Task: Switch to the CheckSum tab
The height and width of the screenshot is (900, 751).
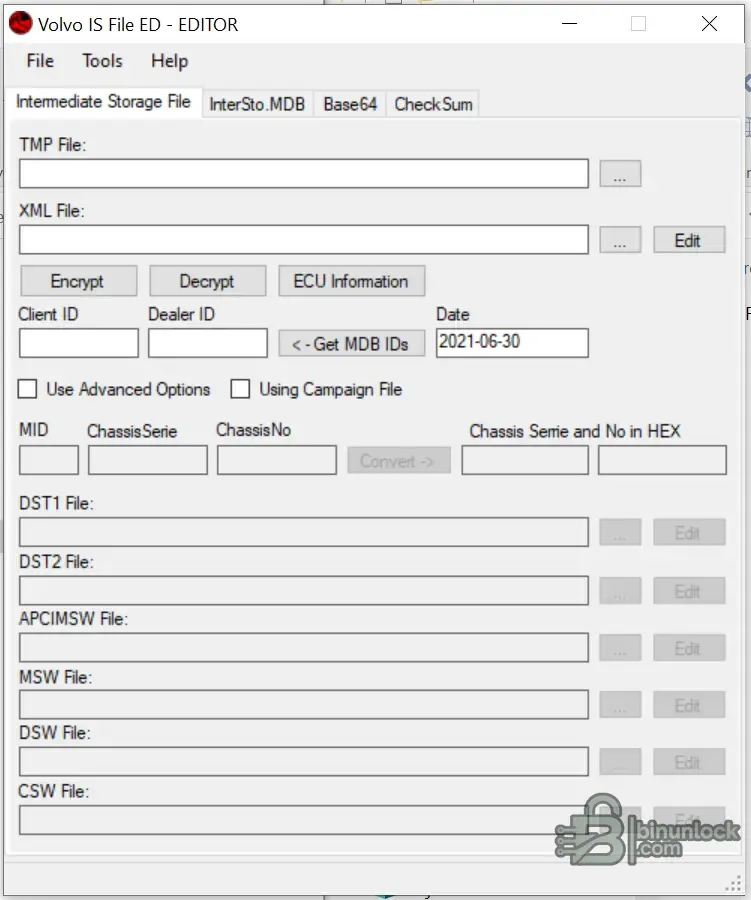Action: pyautogui.click(x=433, y=104)
